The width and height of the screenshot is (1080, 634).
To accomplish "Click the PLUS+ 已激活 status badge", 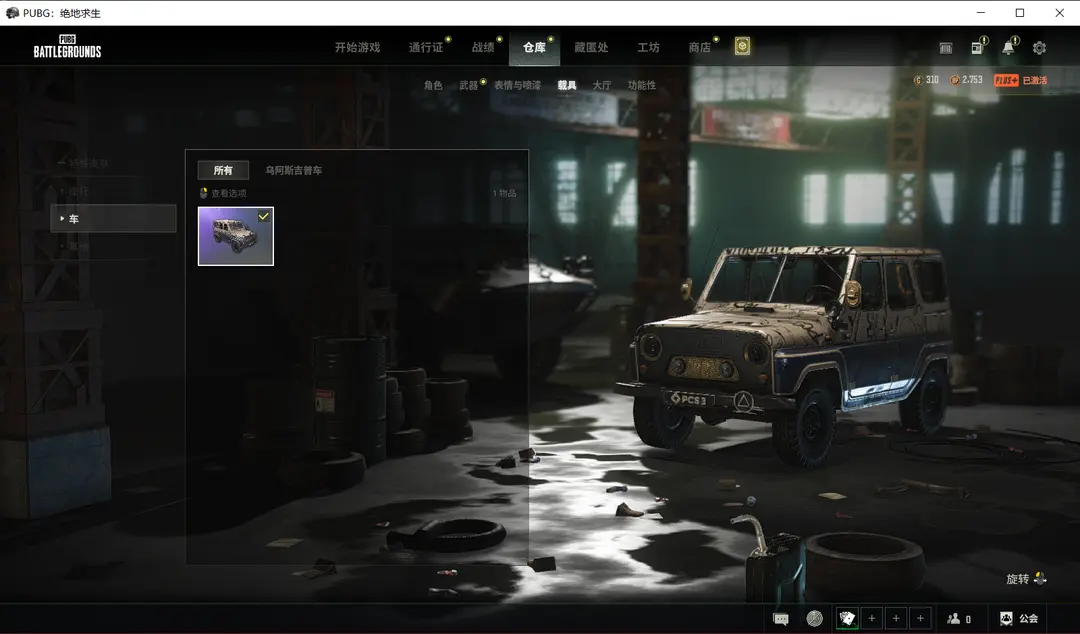I will [x=1020, y=80].
